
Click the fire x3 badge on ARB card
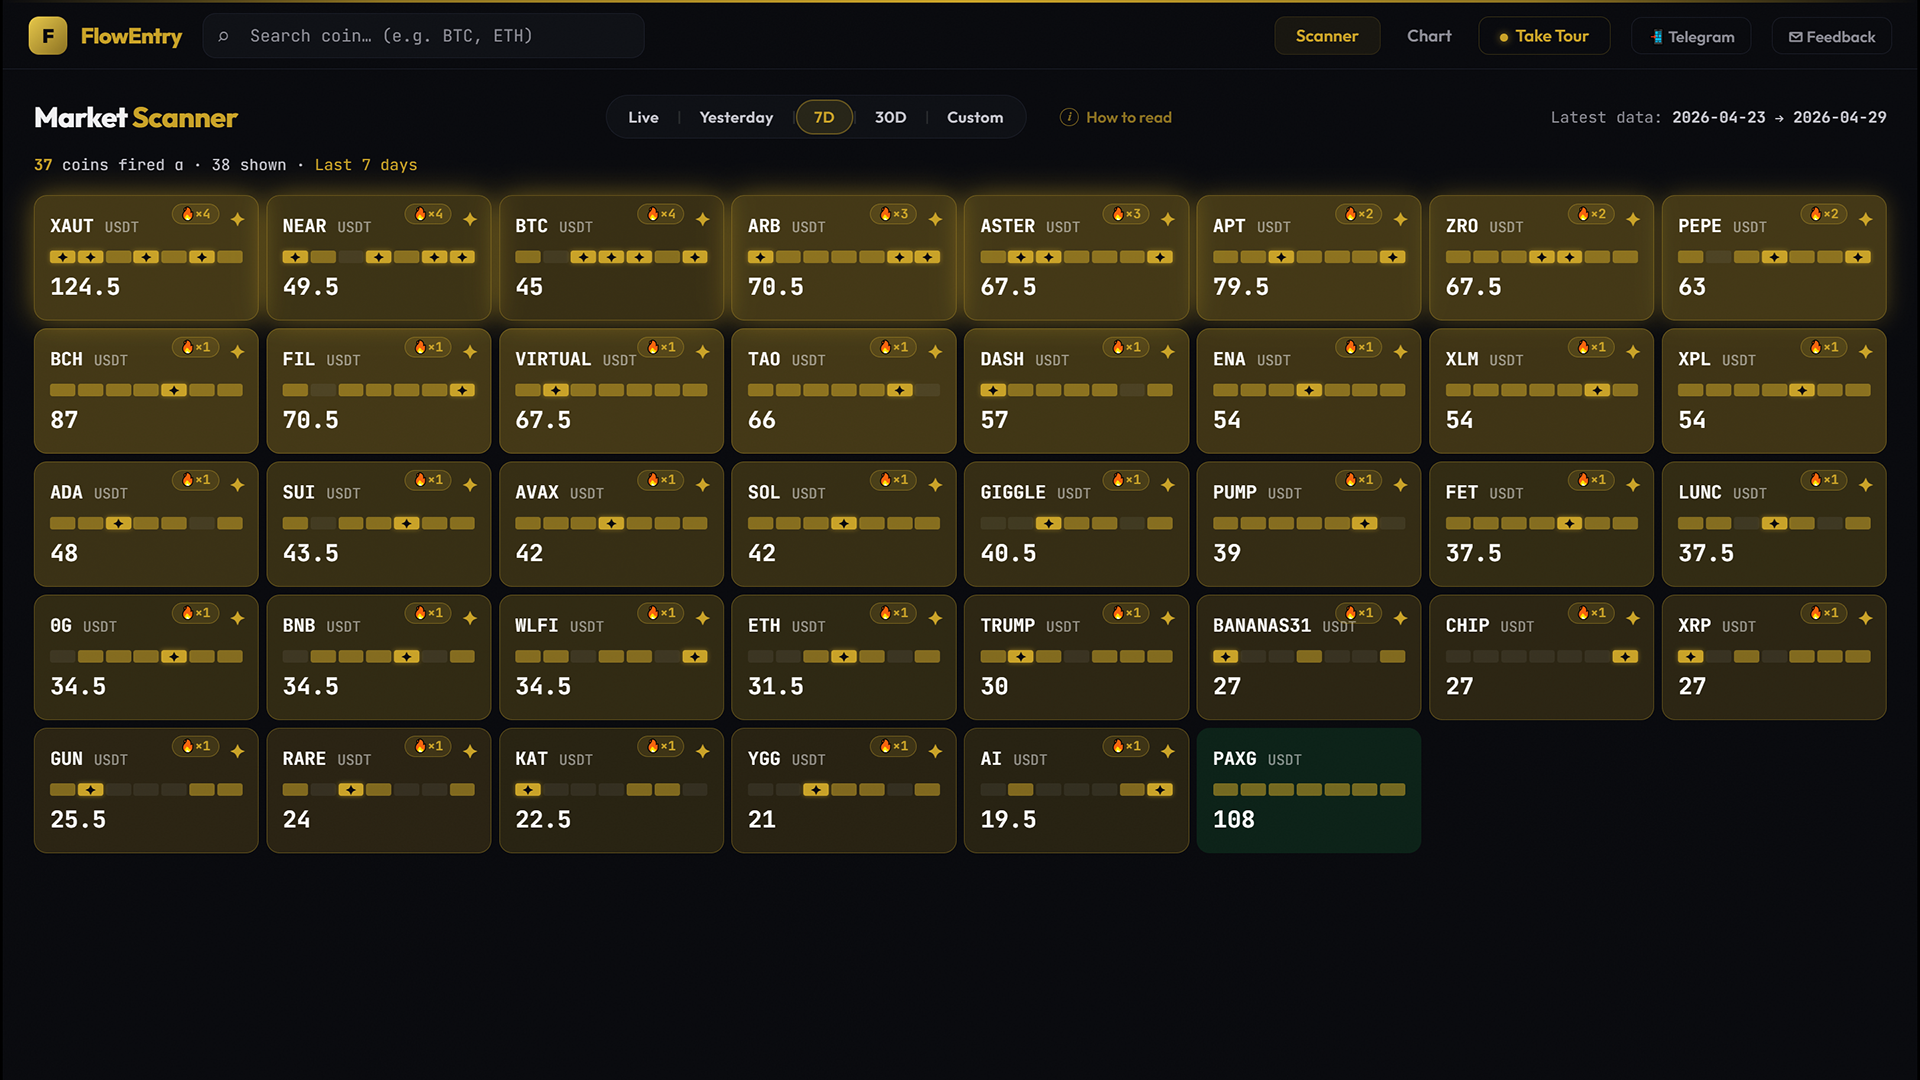click(894, 214)
